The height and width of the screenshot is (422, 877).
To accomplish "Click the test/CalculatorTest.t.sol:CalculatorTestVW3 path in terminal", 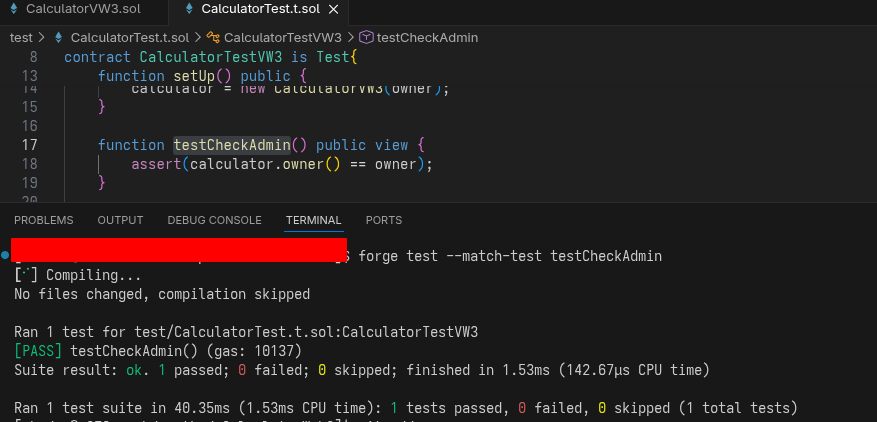I will pos(307,332).
